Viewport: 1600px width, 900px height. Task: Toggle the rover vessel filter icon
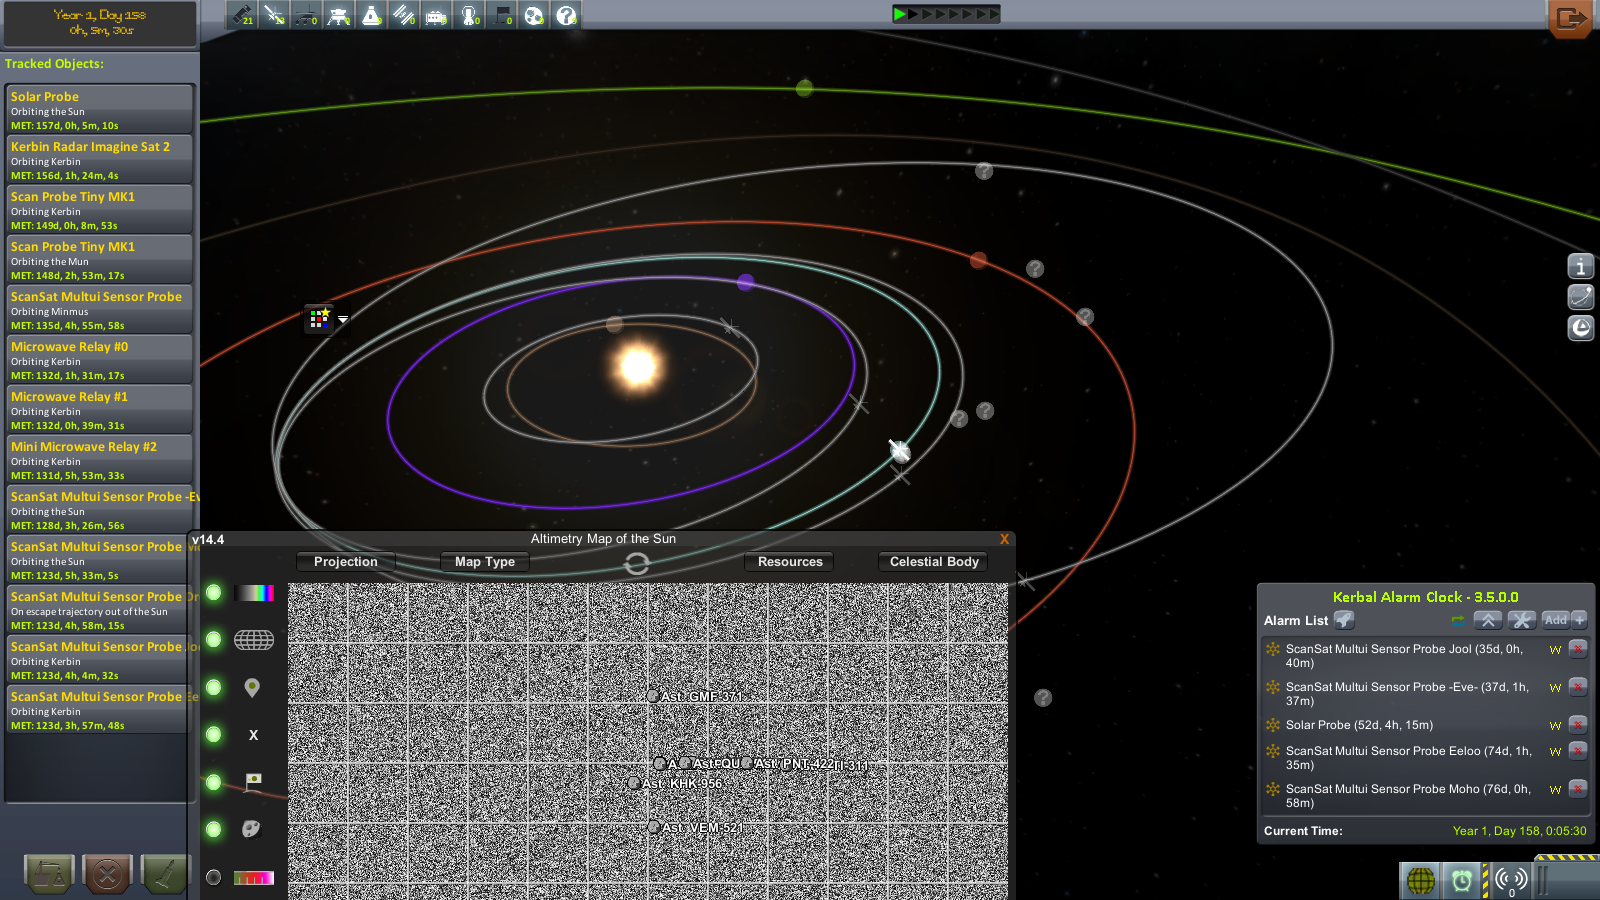pyautogui.click(x=306, y=15)
